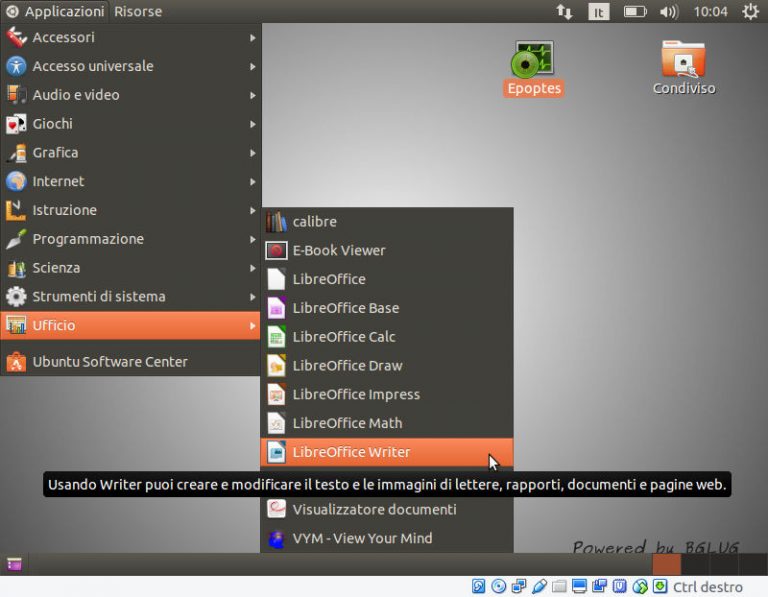Image resolution: width=768 pixels, height=597 pixels.
Task: Launch Ubuntu Software Center
Action: click(131, 362)
